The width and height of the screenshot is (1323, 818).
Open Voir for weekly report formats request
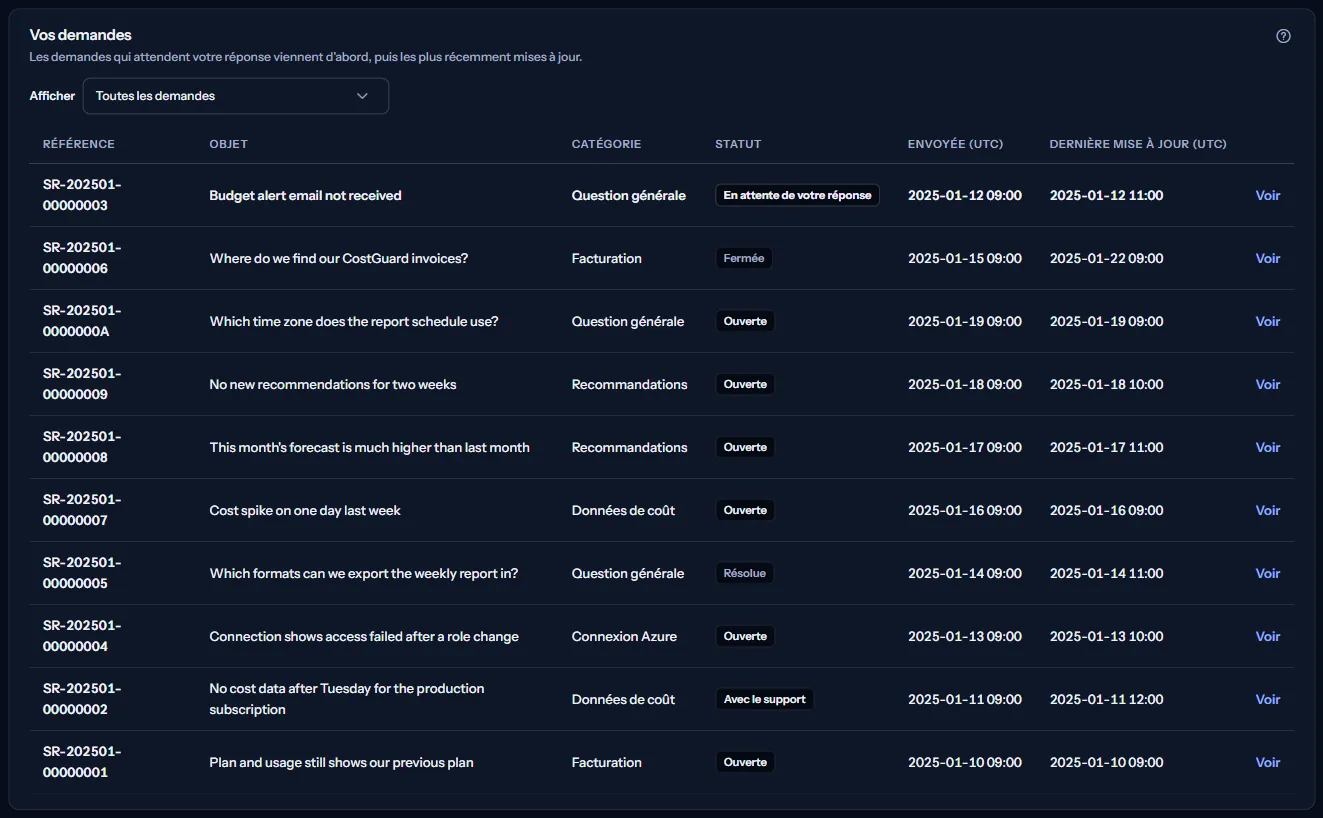tap(1267, 574)
